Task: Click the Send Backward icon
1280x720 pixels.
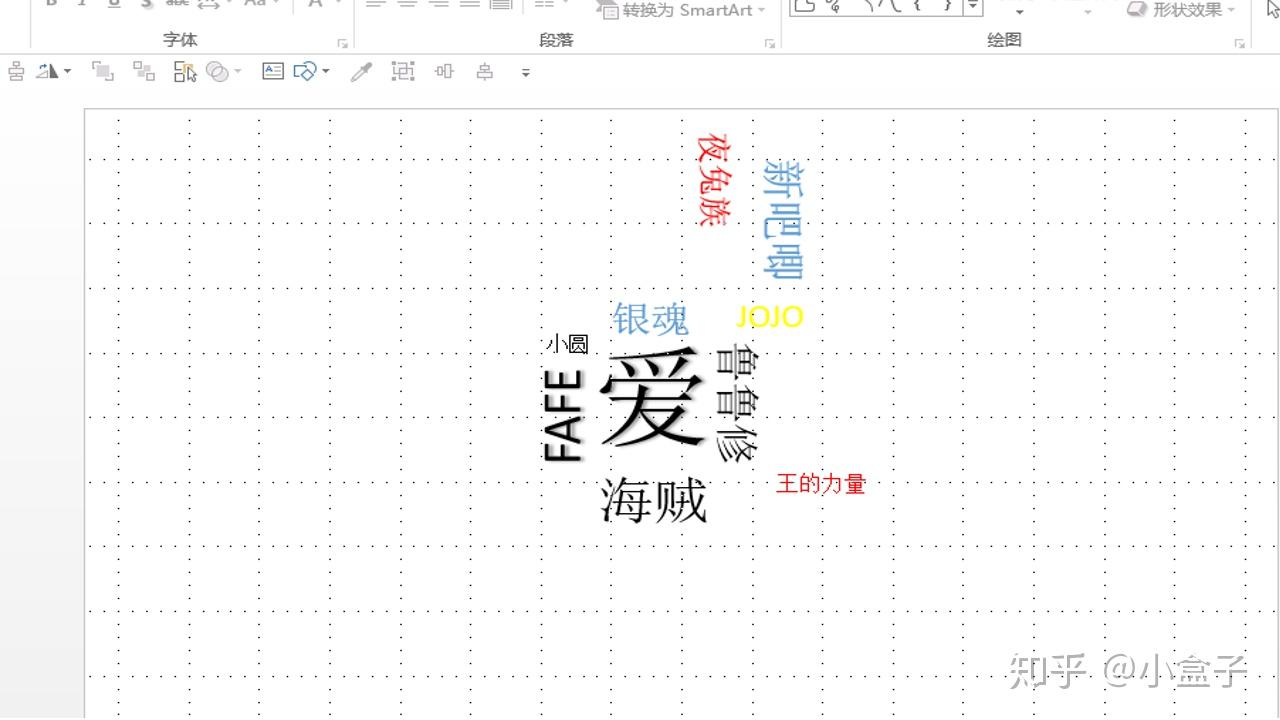Action: [x=144, y=72]
